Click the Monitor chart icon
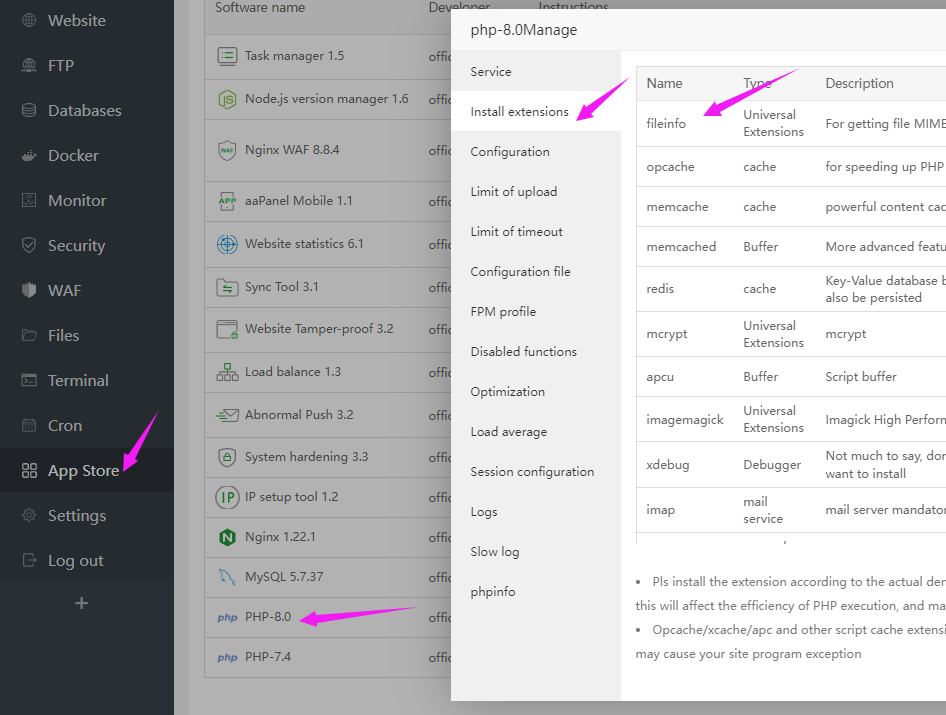Screen dimensions: 946x715 28,200
